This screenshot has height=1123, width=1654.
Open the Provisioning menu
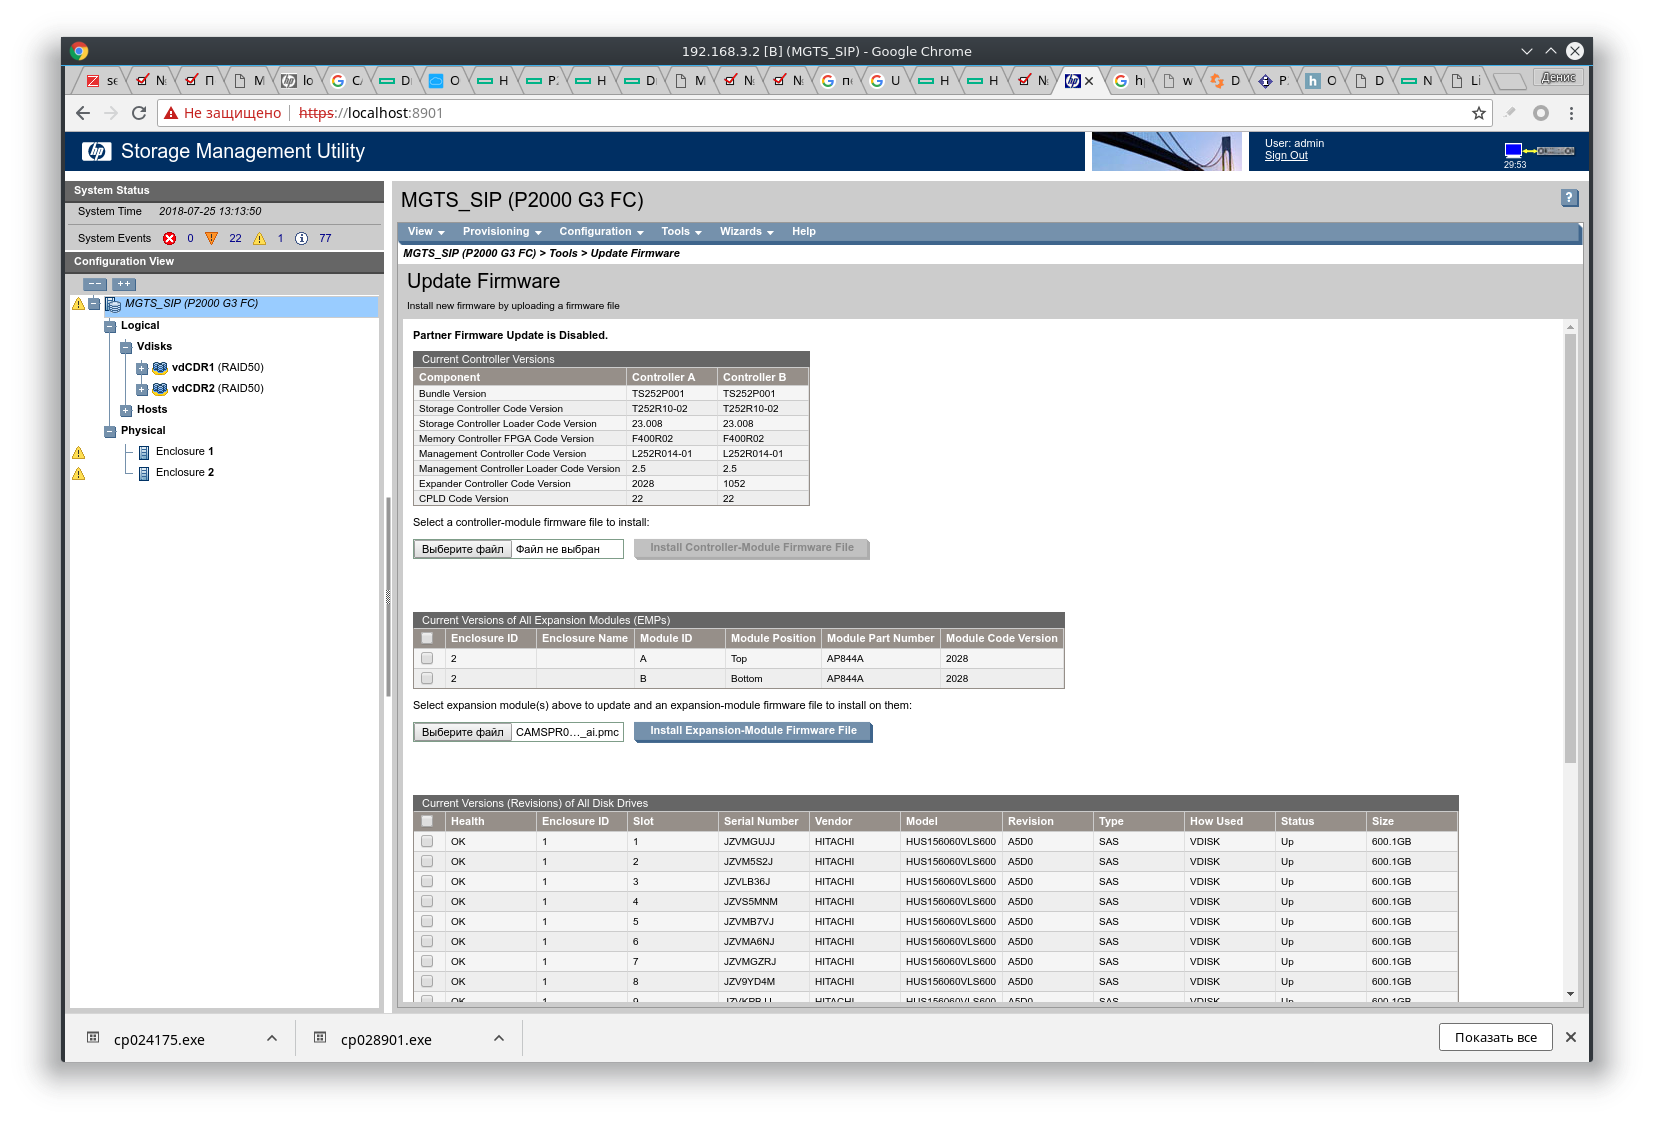pyautogui.click(x=502, y=232)
